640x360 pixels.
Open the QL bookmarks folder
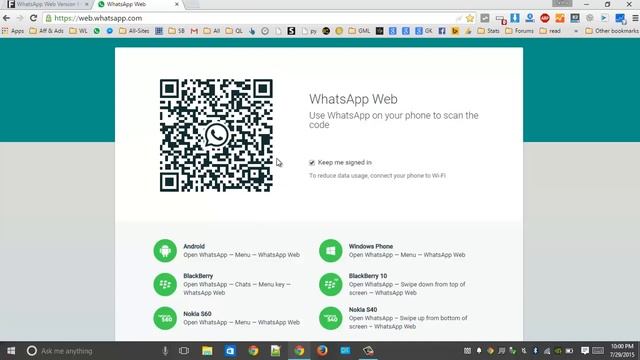(x=234, y=31)
